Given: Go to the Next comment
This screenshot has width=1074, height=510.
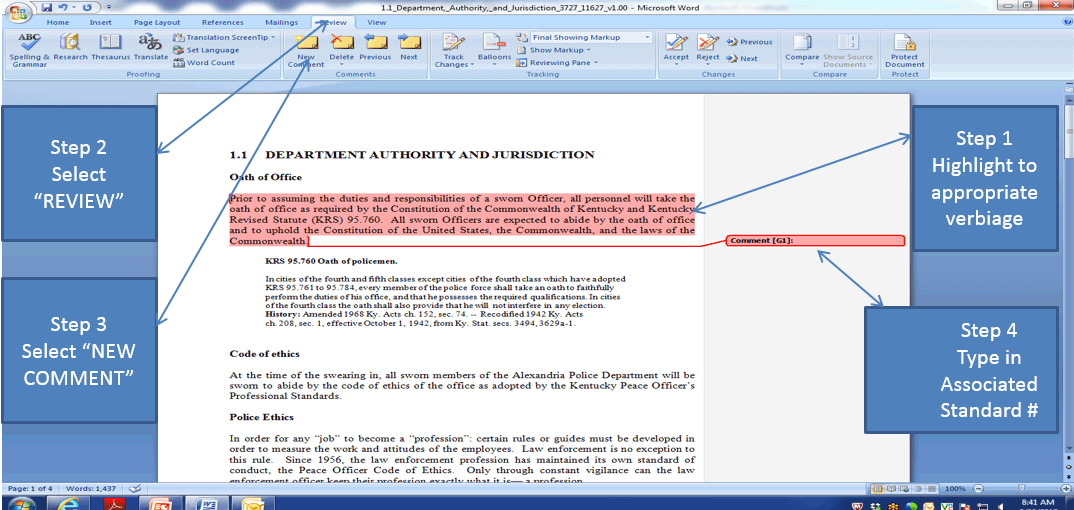Looking at the screenshot, I should 409,46.
